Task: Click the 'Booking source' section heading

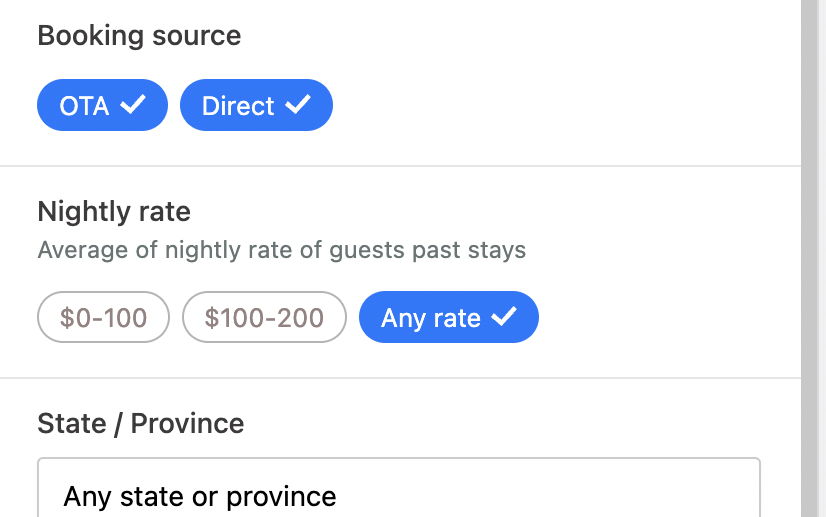Action: pos(139,36)
